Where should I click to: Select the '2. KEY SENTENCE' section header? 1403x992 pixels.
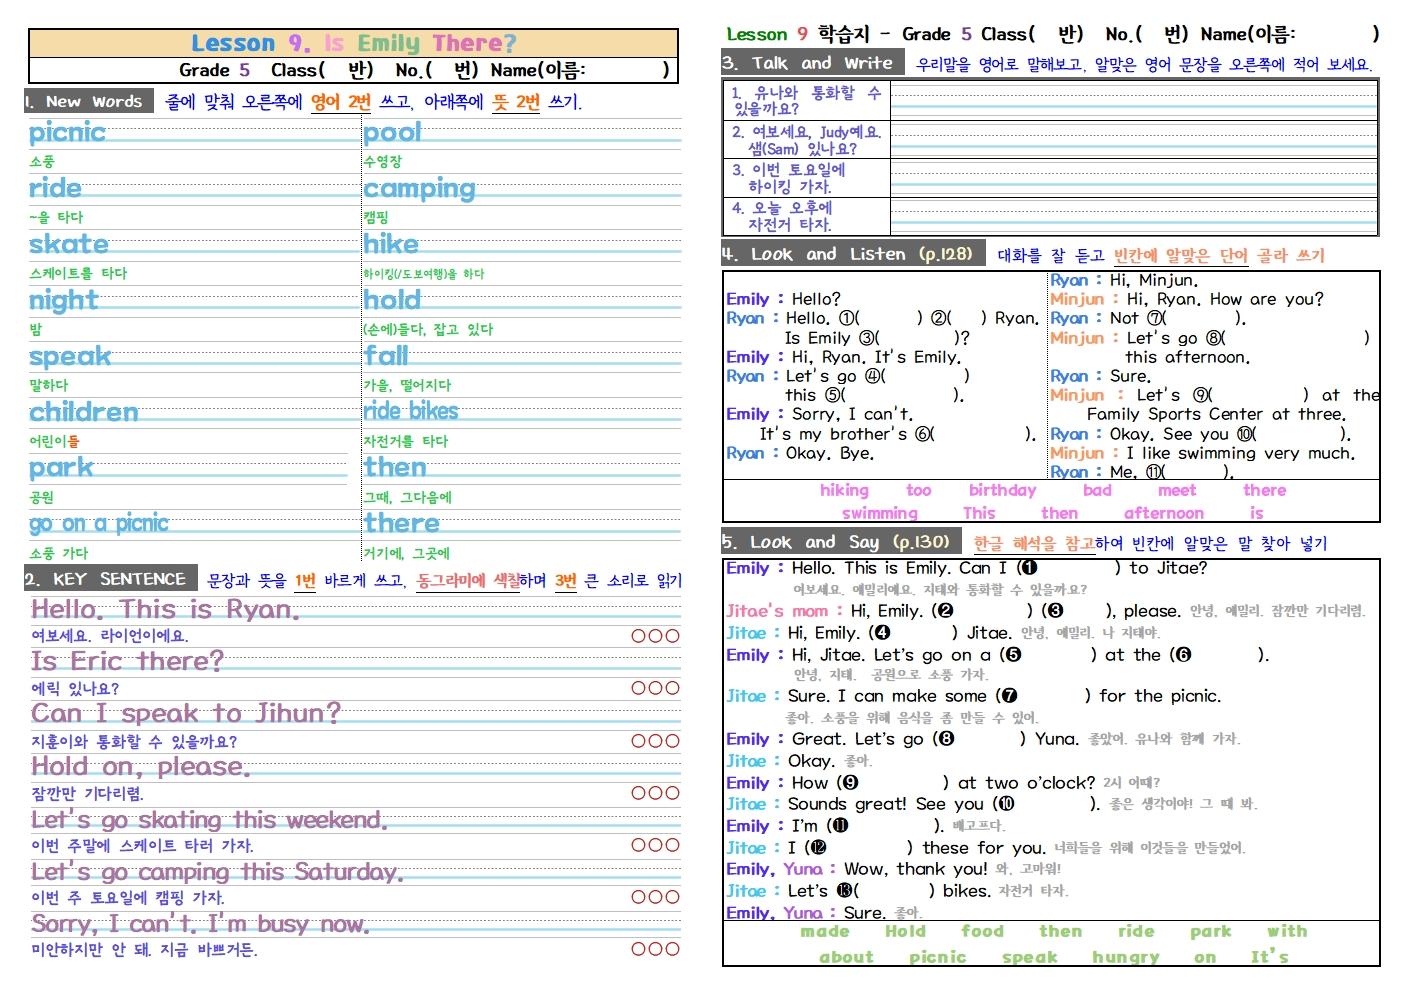pyautogui.click(x=110, y=579)
